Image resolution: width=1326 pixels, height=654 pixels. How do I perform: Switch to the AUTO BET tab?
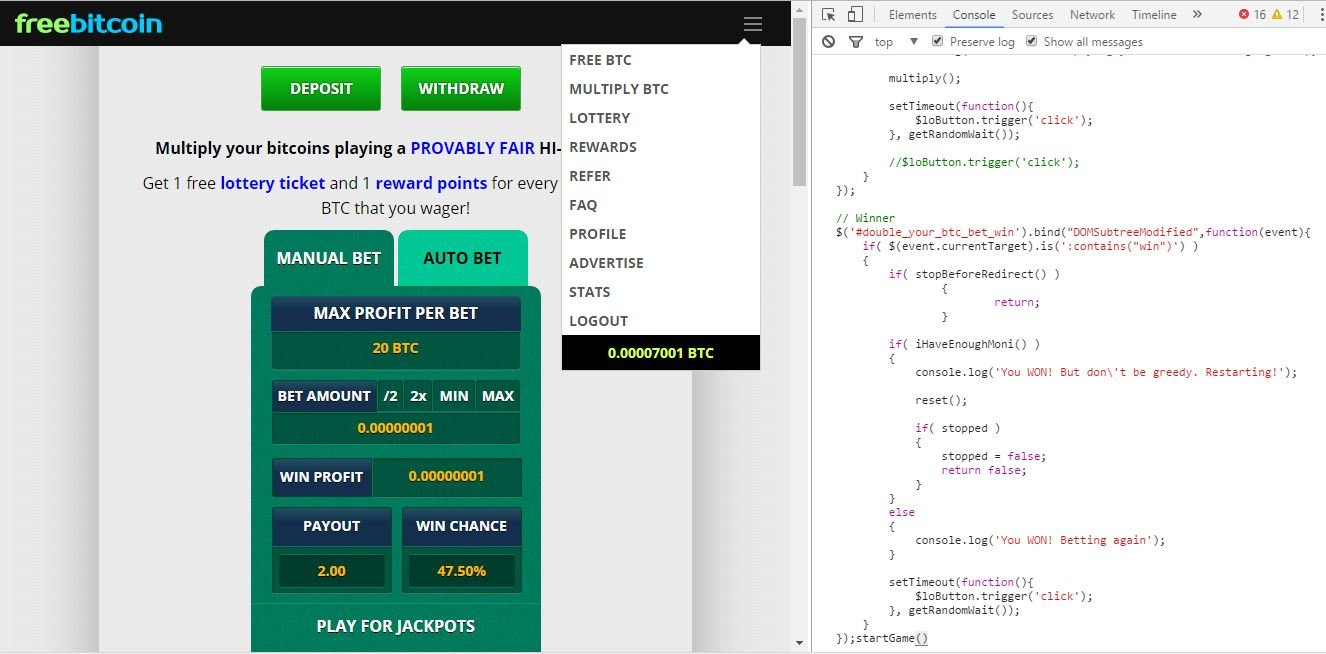coord(462,258)
